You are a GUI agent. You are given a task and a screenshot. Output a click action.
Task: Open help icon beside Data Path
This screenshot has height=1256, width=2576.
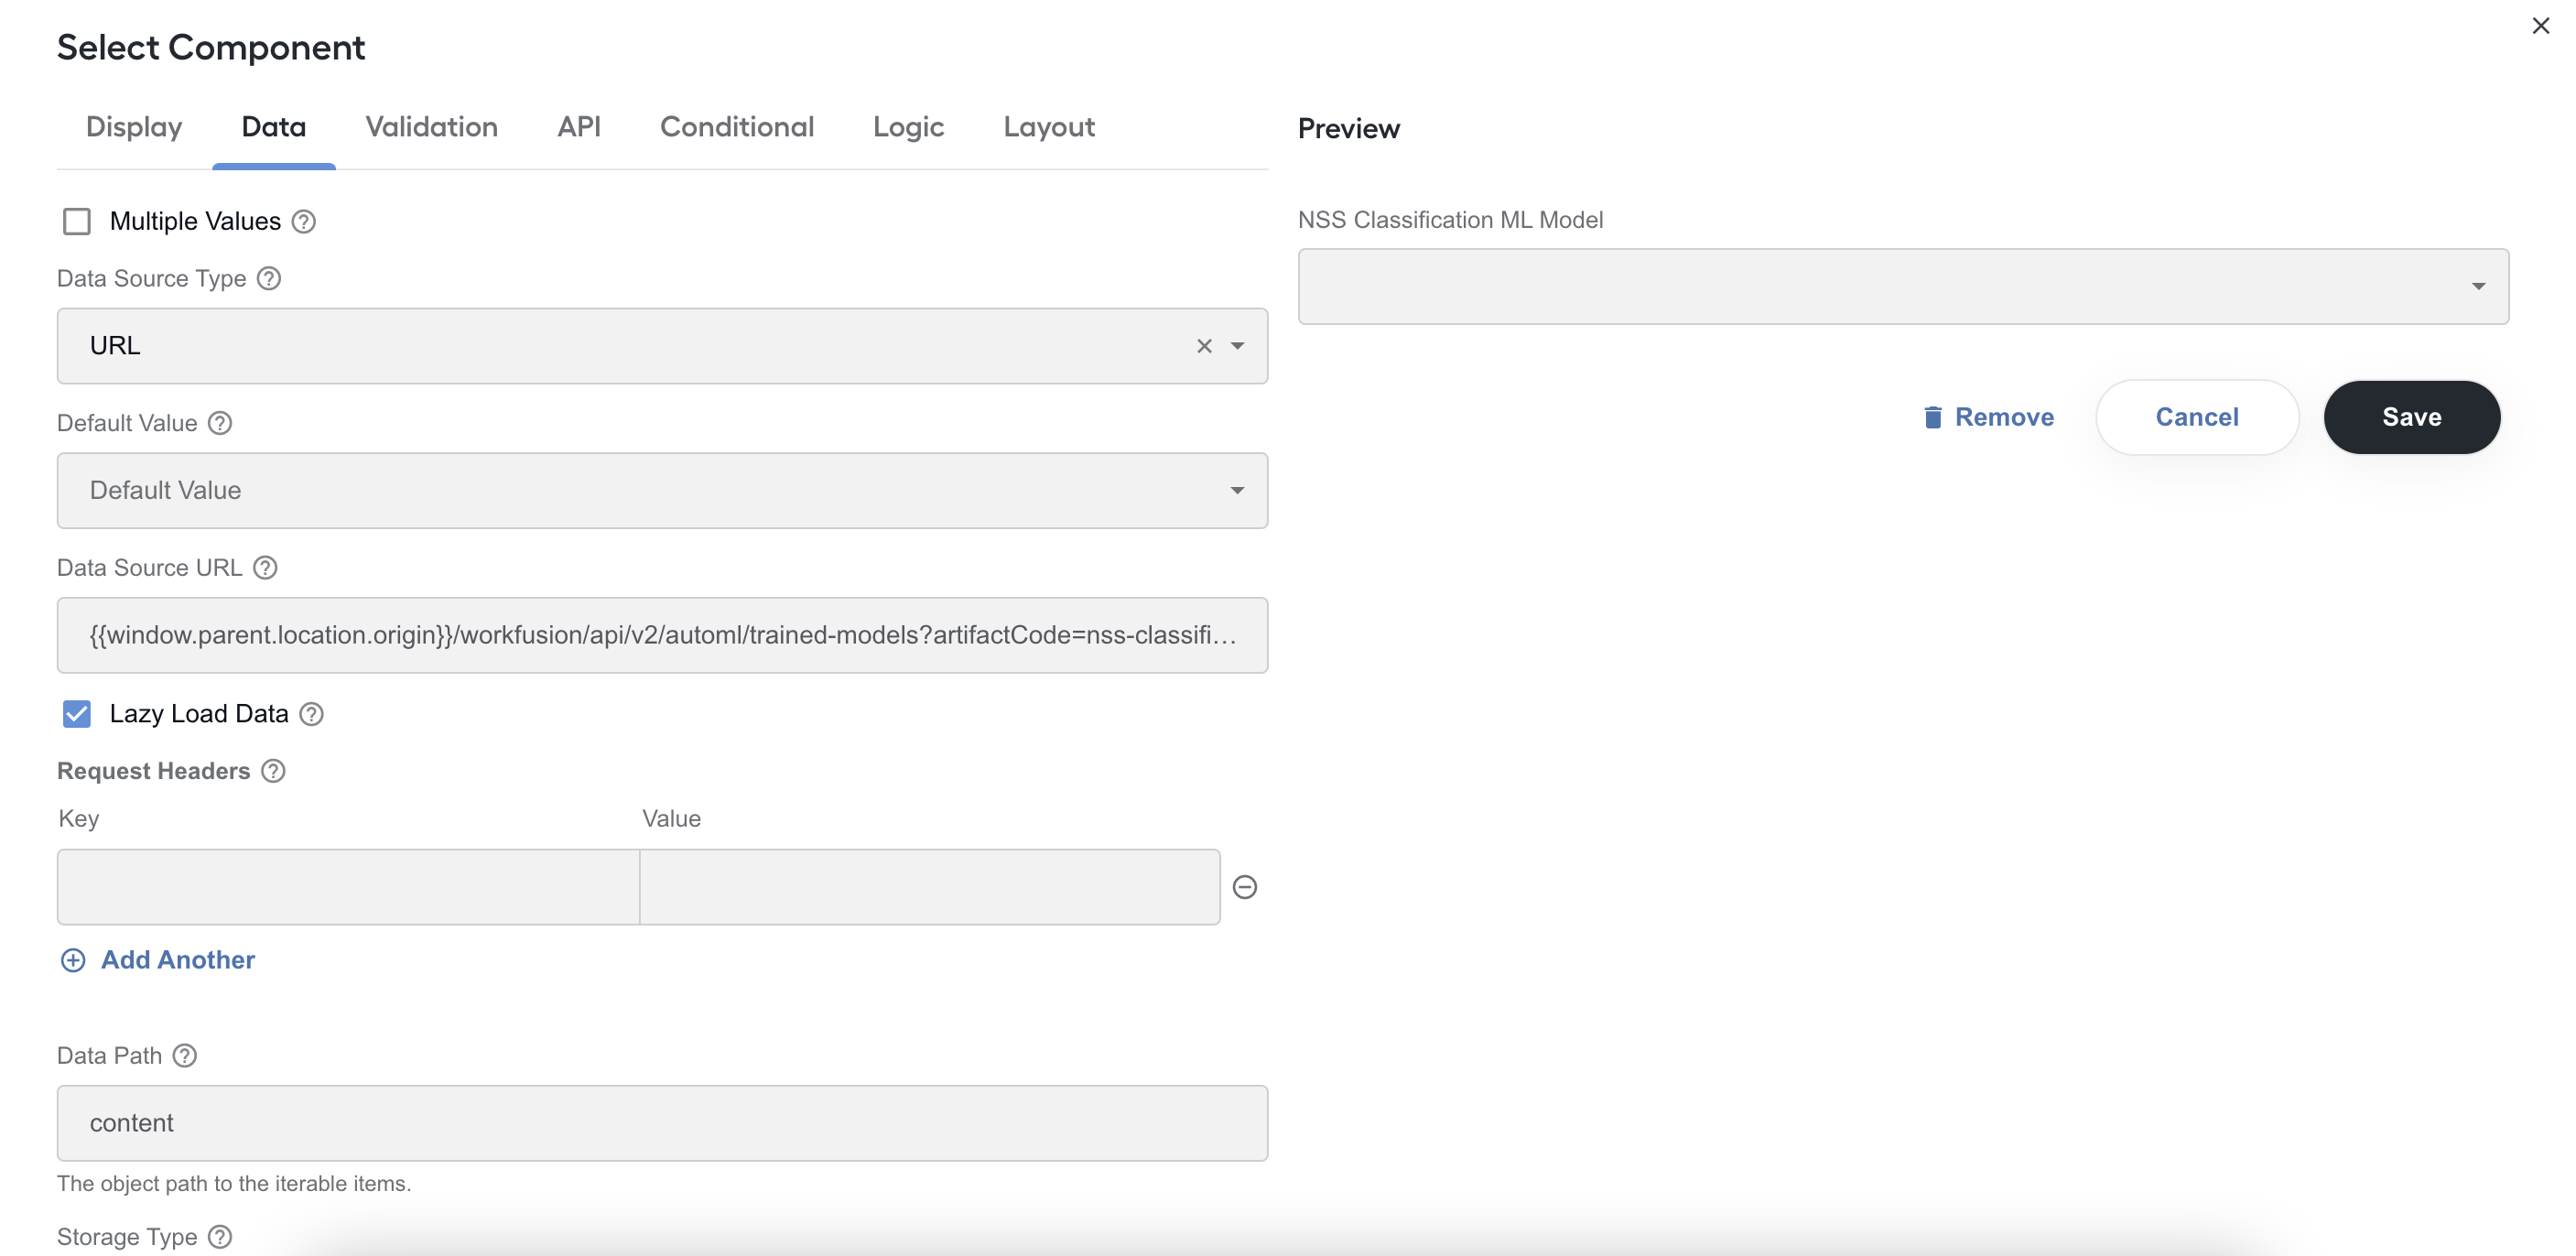click(x=185, y=1056)
